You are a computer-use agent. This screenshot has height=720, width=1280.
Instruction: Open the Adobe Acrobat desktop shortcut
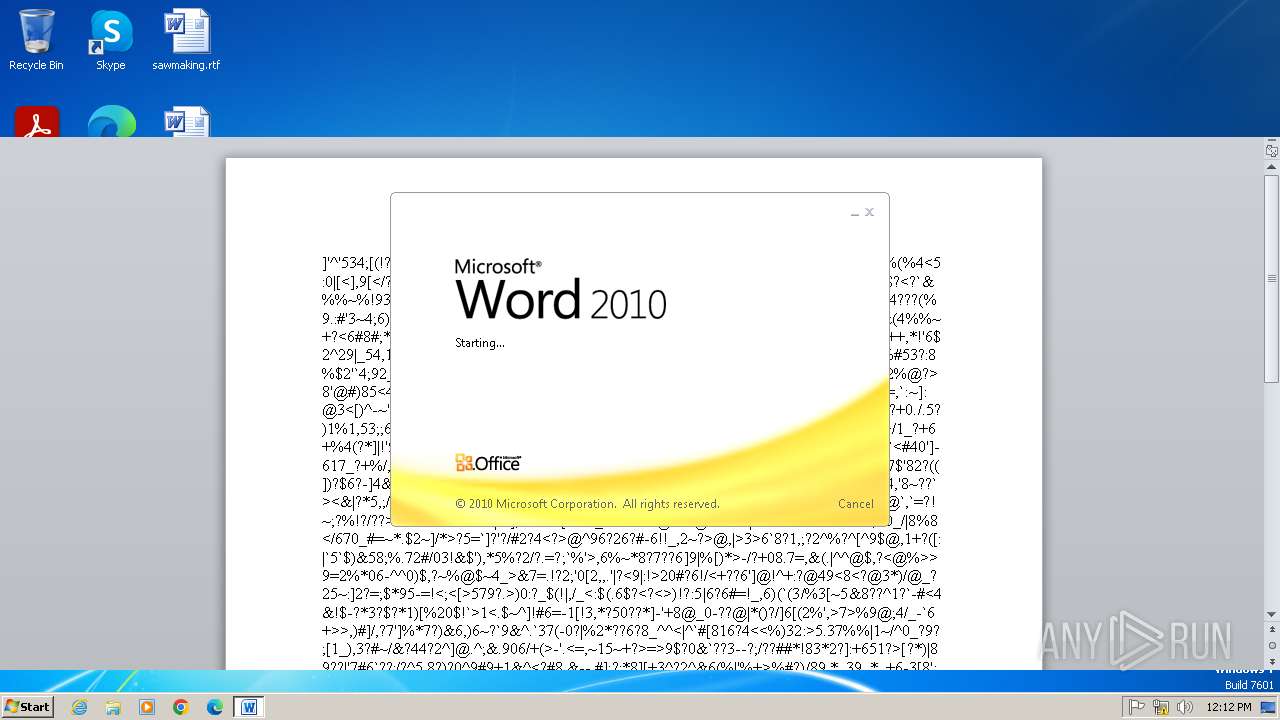37,121
